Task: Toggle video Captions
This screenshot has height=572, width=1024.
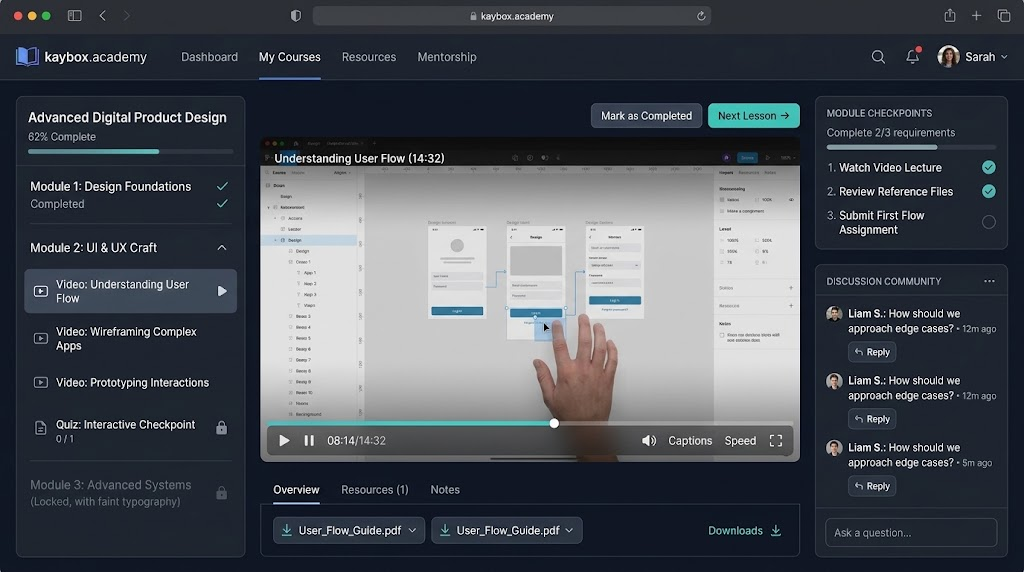Action: tap(690, 441)
